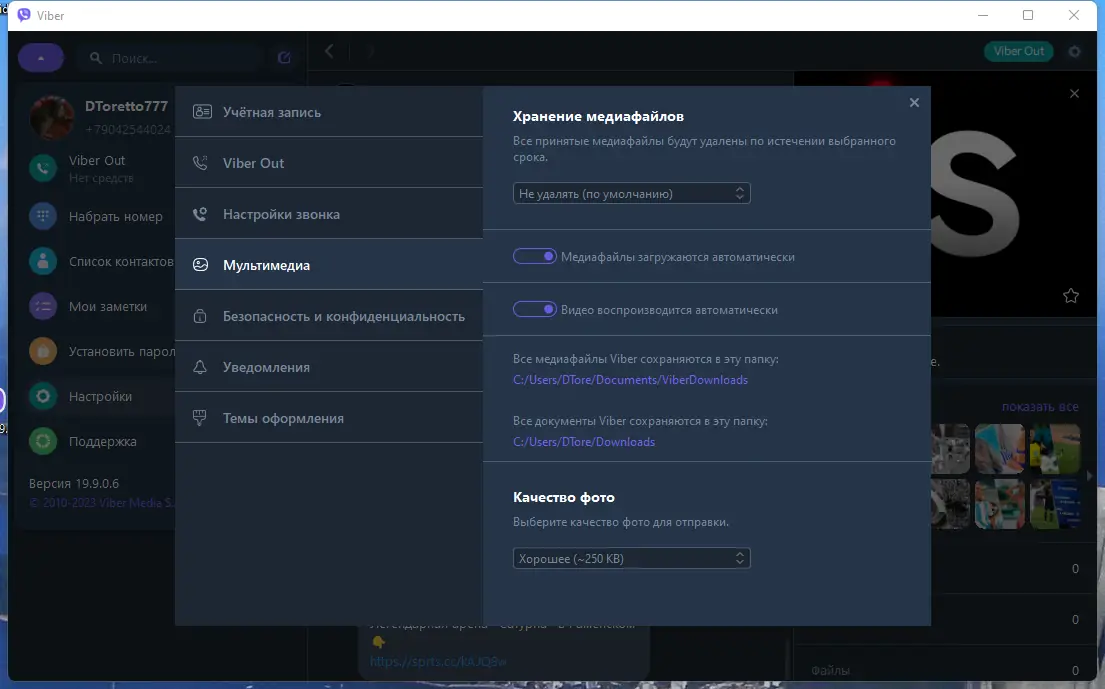This screenshot has width=1105, height=689.
Task: Click показать все to view all media
Action: pos(1040,406)
